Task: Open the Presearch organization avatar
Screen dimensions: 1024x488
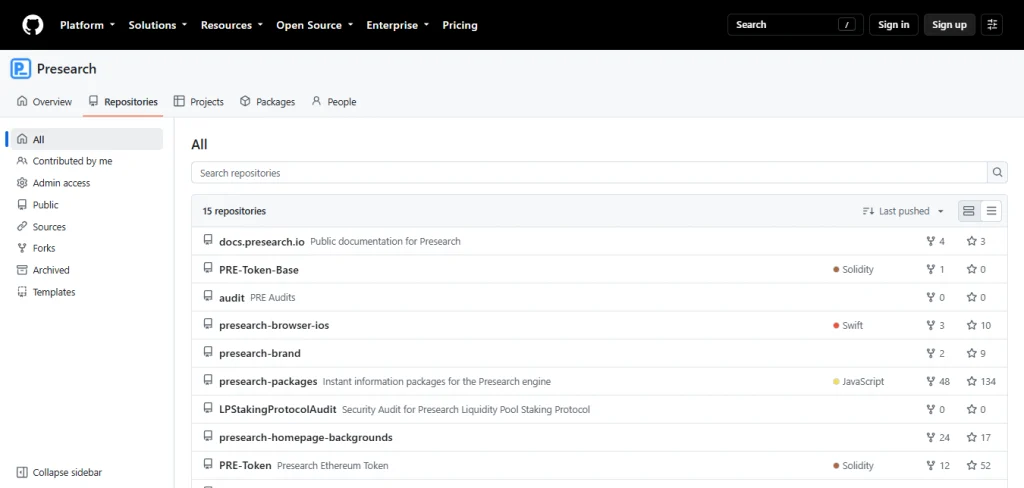Action: 21,69
